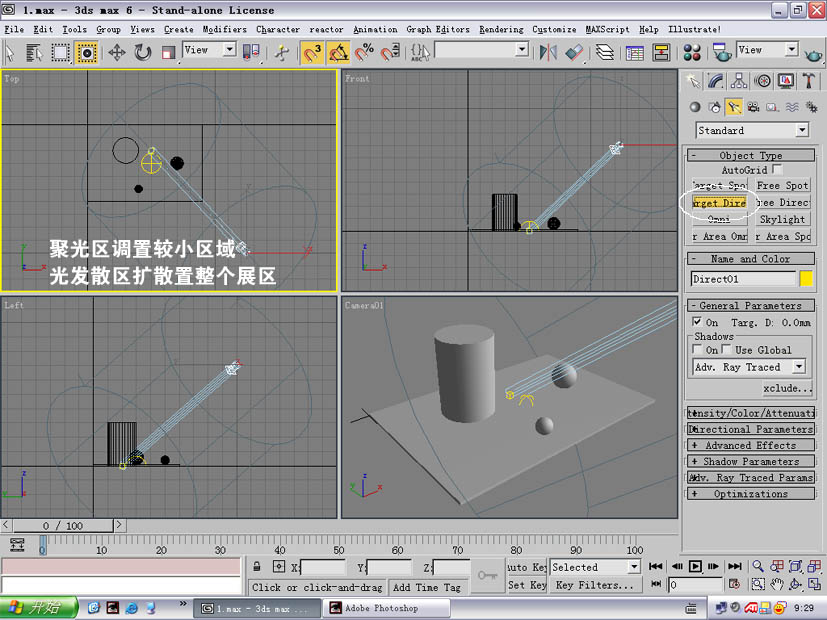Switch to the Utilities command panel
This screenshot has width=827, height=620.
(x=809, y=81)
